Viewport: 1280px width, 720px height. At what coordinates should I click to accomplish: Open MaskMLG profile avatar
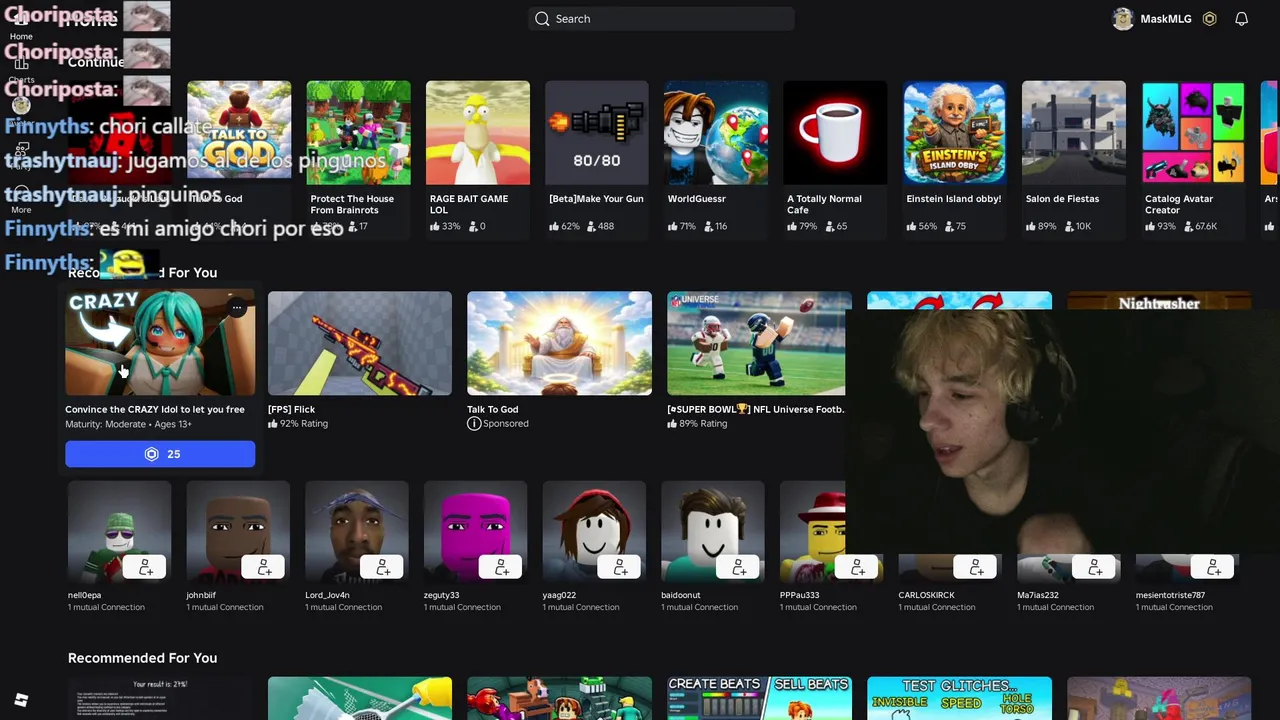click(1123, 19)
